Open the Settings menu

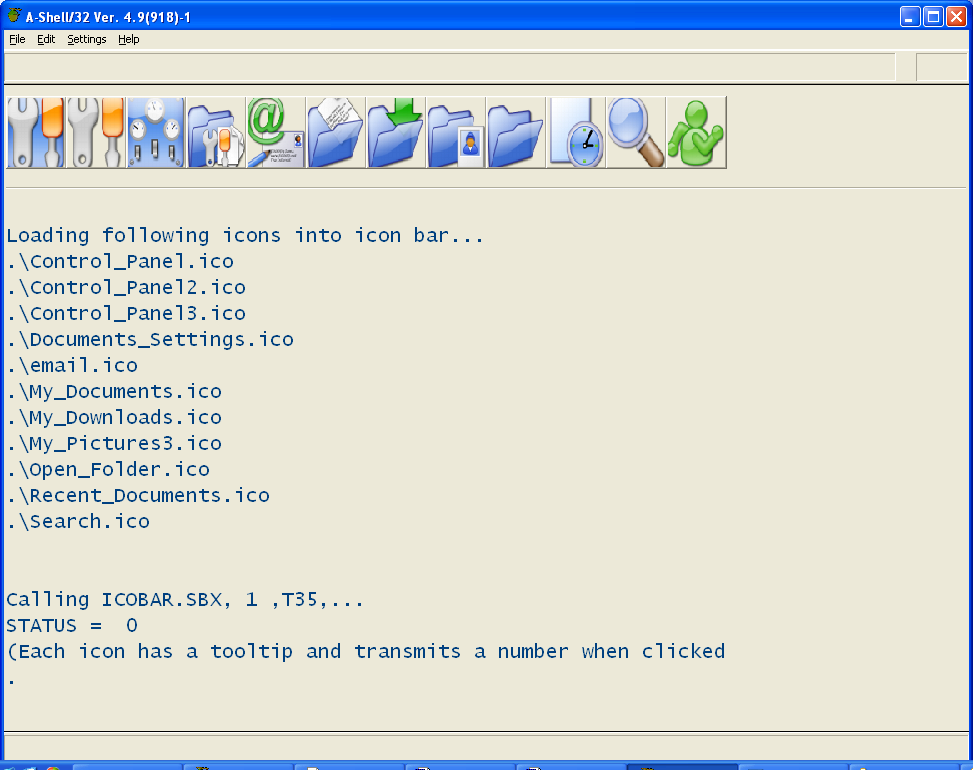click(87, 39)
